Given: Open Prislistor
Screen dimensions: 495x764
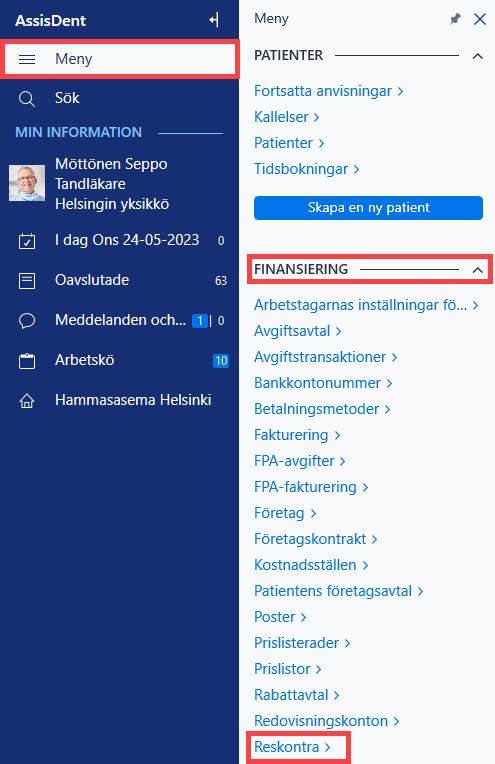Looking at the screenshot, I should pos(287,669).
